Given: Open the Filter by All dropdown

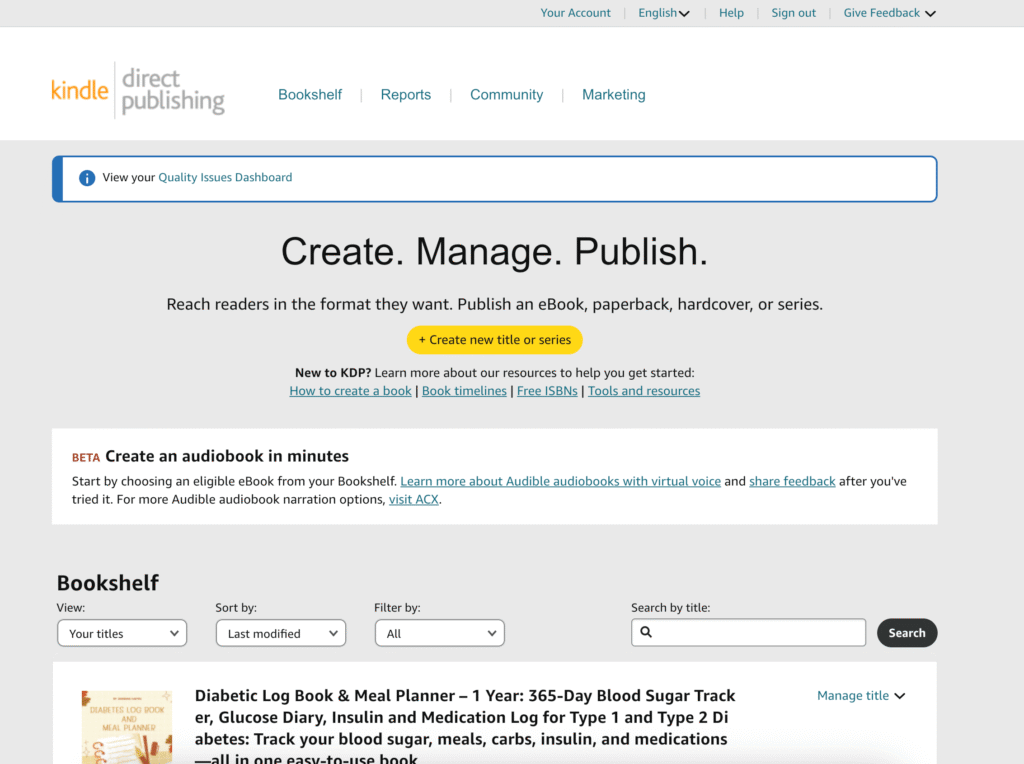Looking at the screenshot, I should (440, 633).
